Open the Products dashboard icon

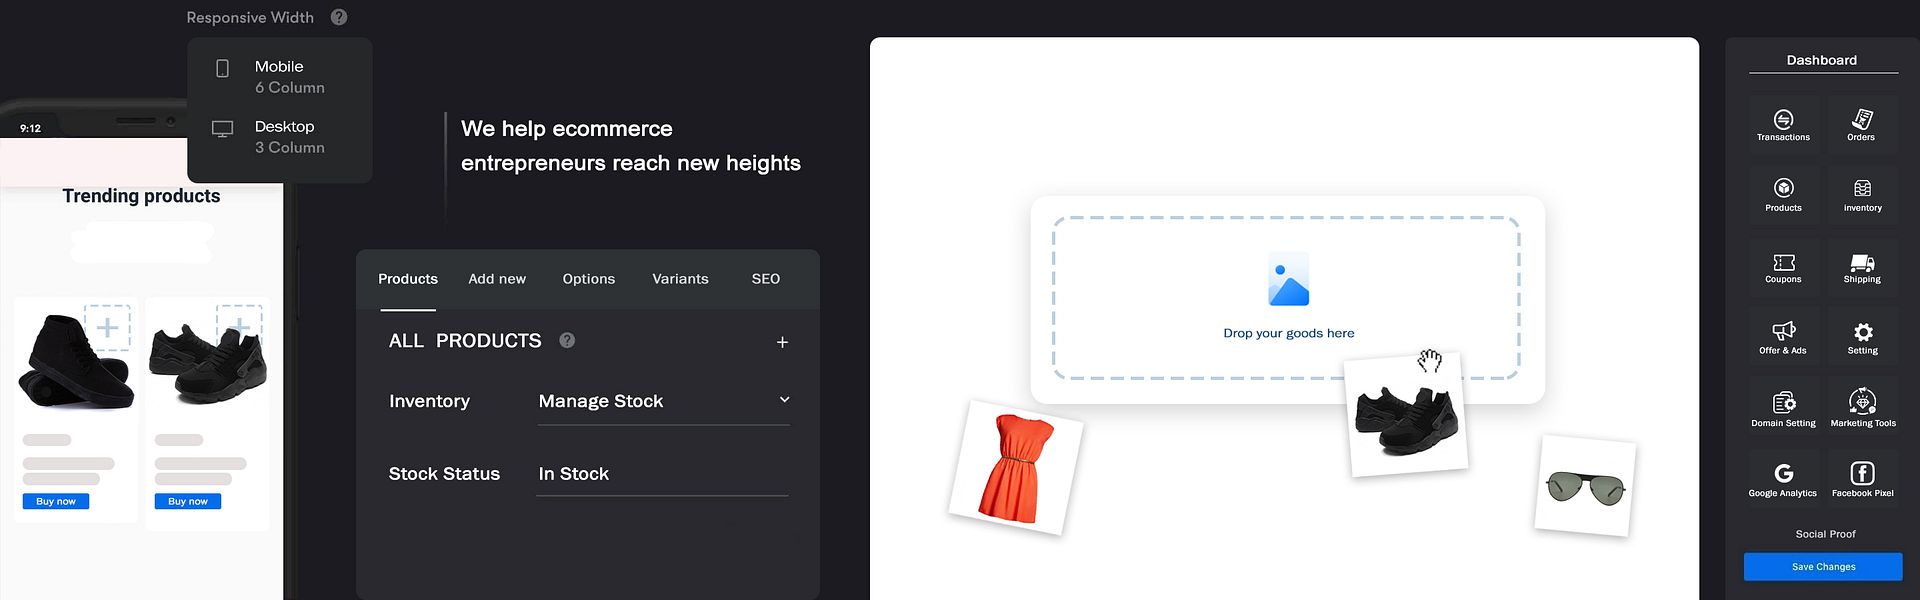[x=1783, y=188]
